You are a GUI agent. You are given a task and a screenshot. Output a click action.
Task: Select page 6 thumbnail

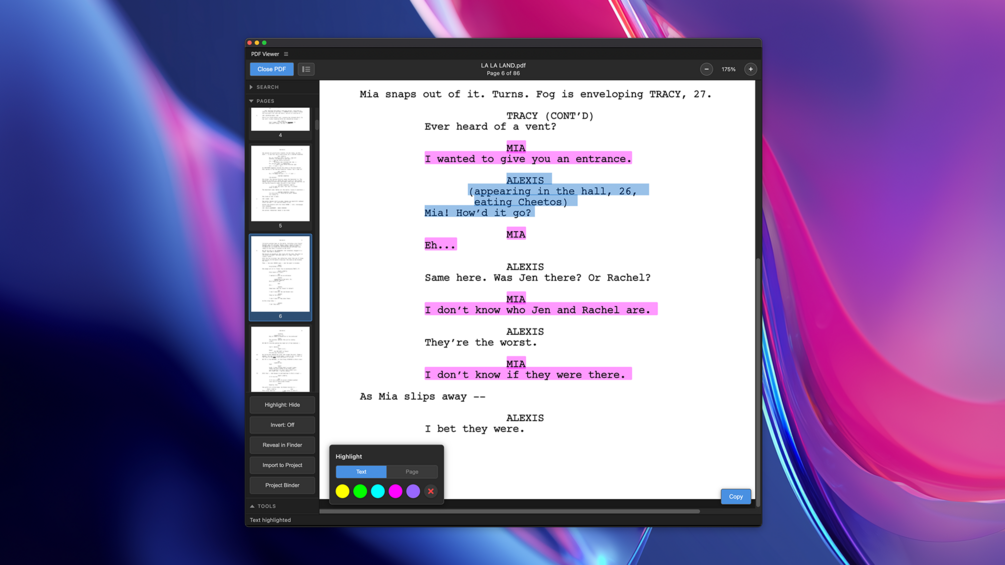280,274
